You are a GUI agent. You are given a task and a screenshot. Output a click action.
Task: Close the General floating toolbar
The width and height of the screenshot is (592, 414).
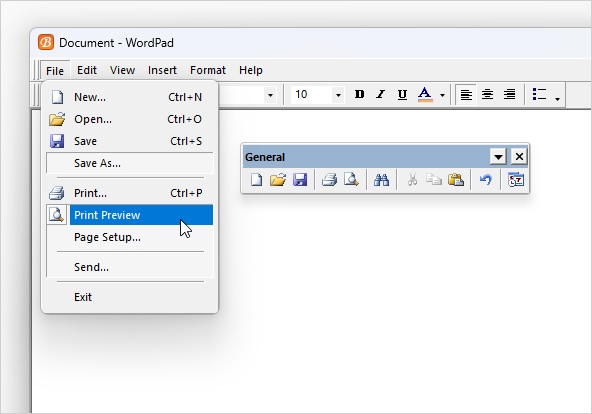coord(519,156)
